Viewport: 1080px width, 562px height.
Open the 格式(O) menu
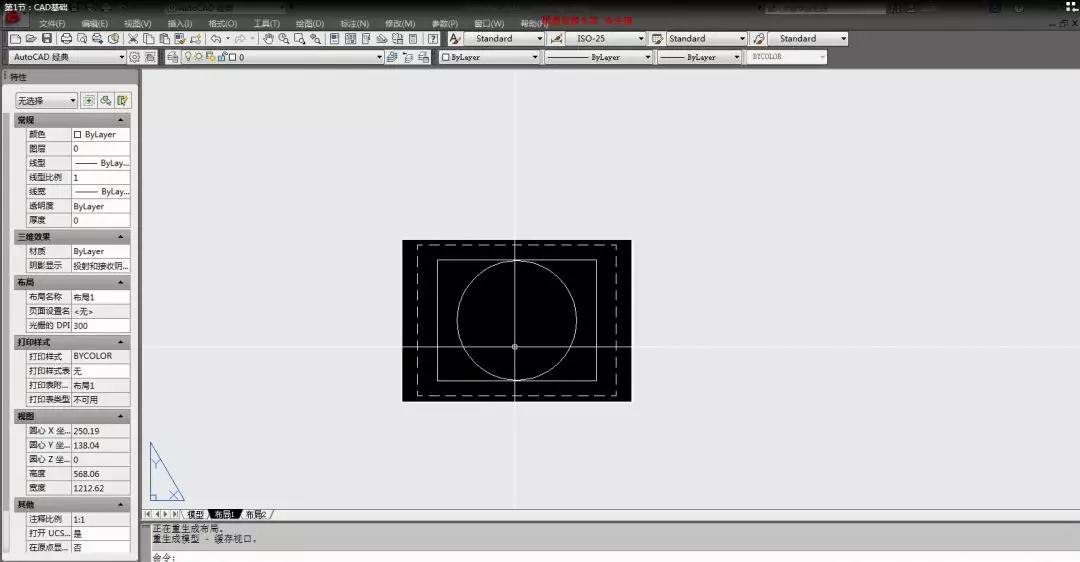[222, 23]
